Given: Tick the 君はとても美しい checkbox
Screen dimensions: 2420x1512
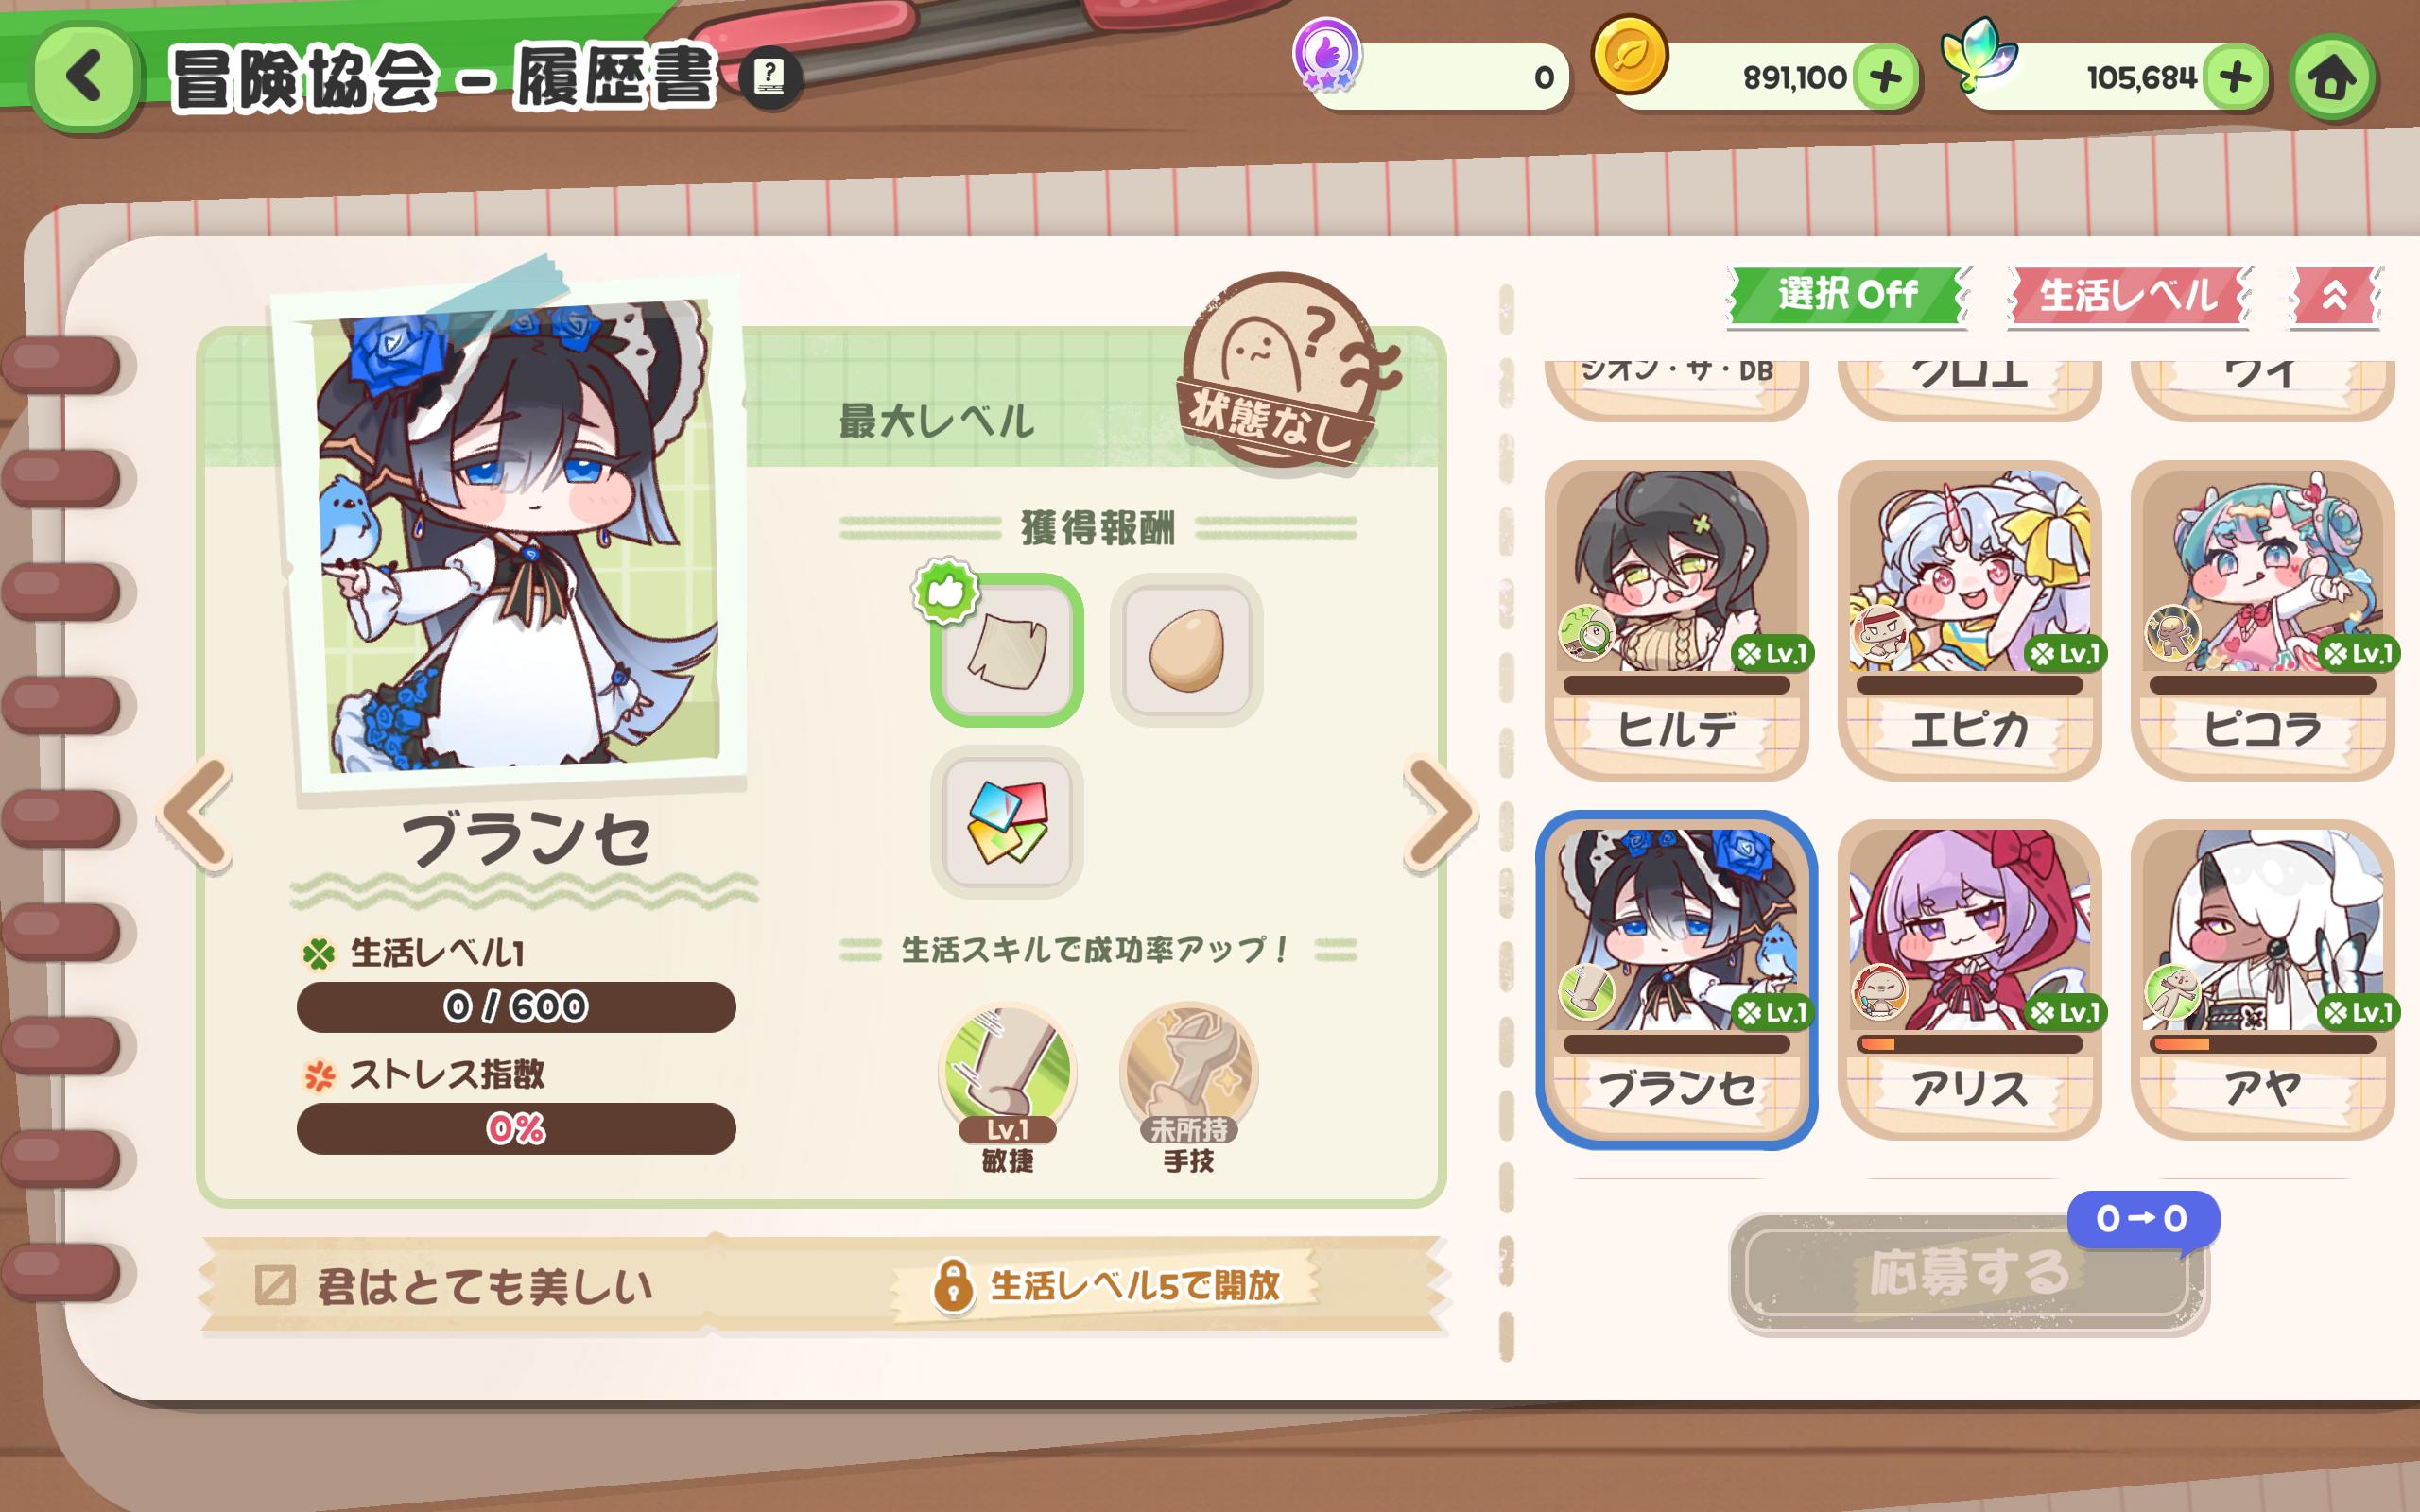Looking at the screenshot, I should pos(274,1285).
